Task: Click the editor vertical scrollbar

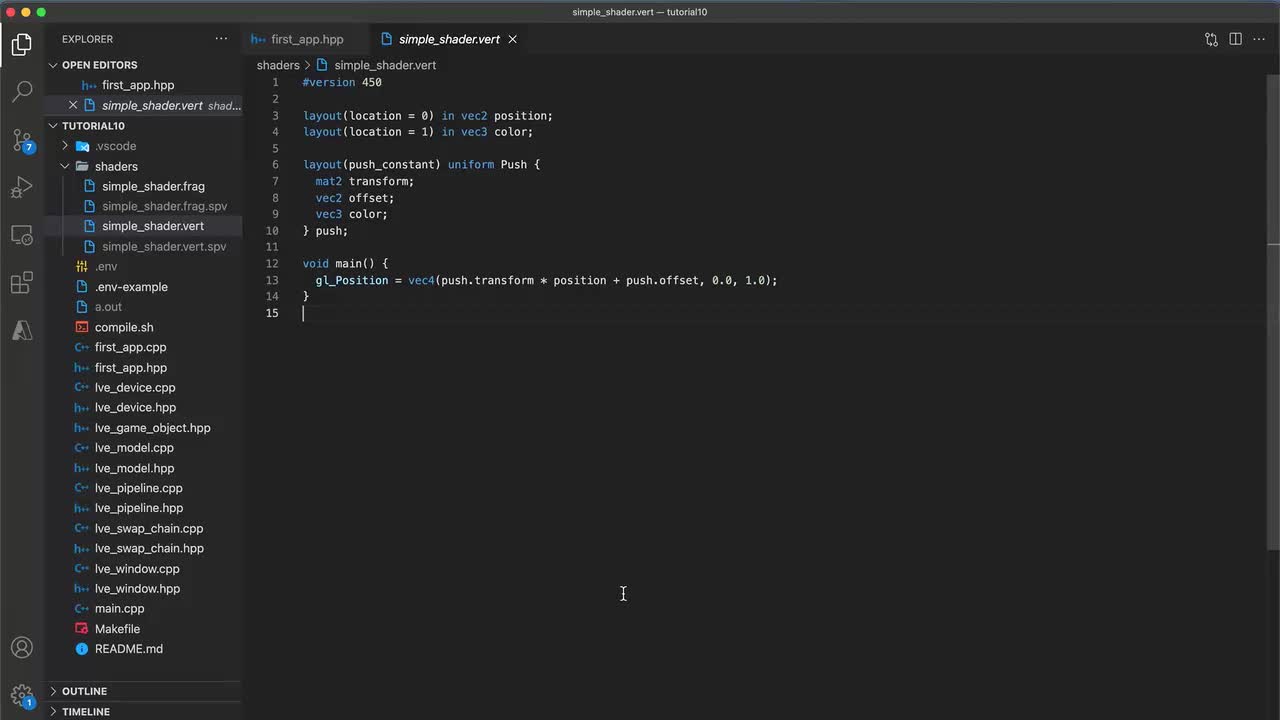Action: point(1273,313)
